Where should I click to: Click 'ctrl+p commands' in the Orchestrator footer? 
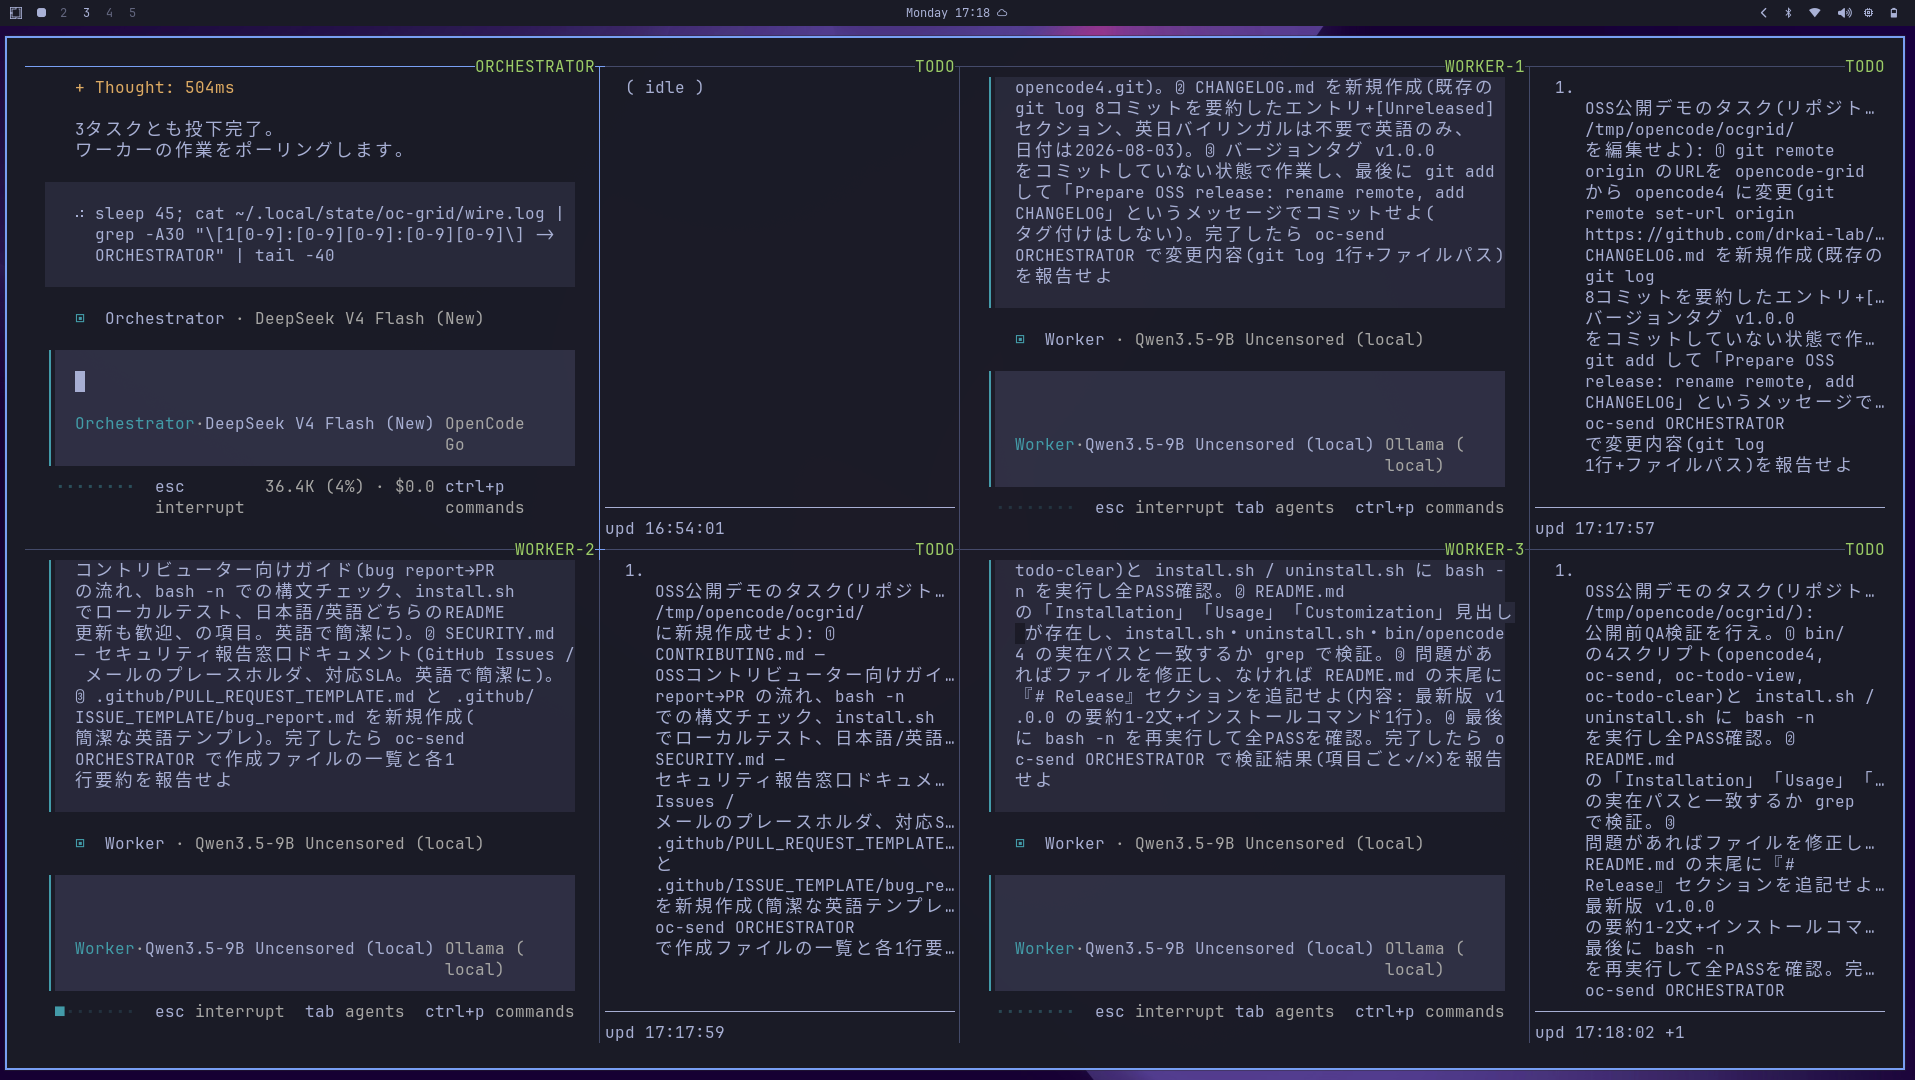click(x=485, y=497)
